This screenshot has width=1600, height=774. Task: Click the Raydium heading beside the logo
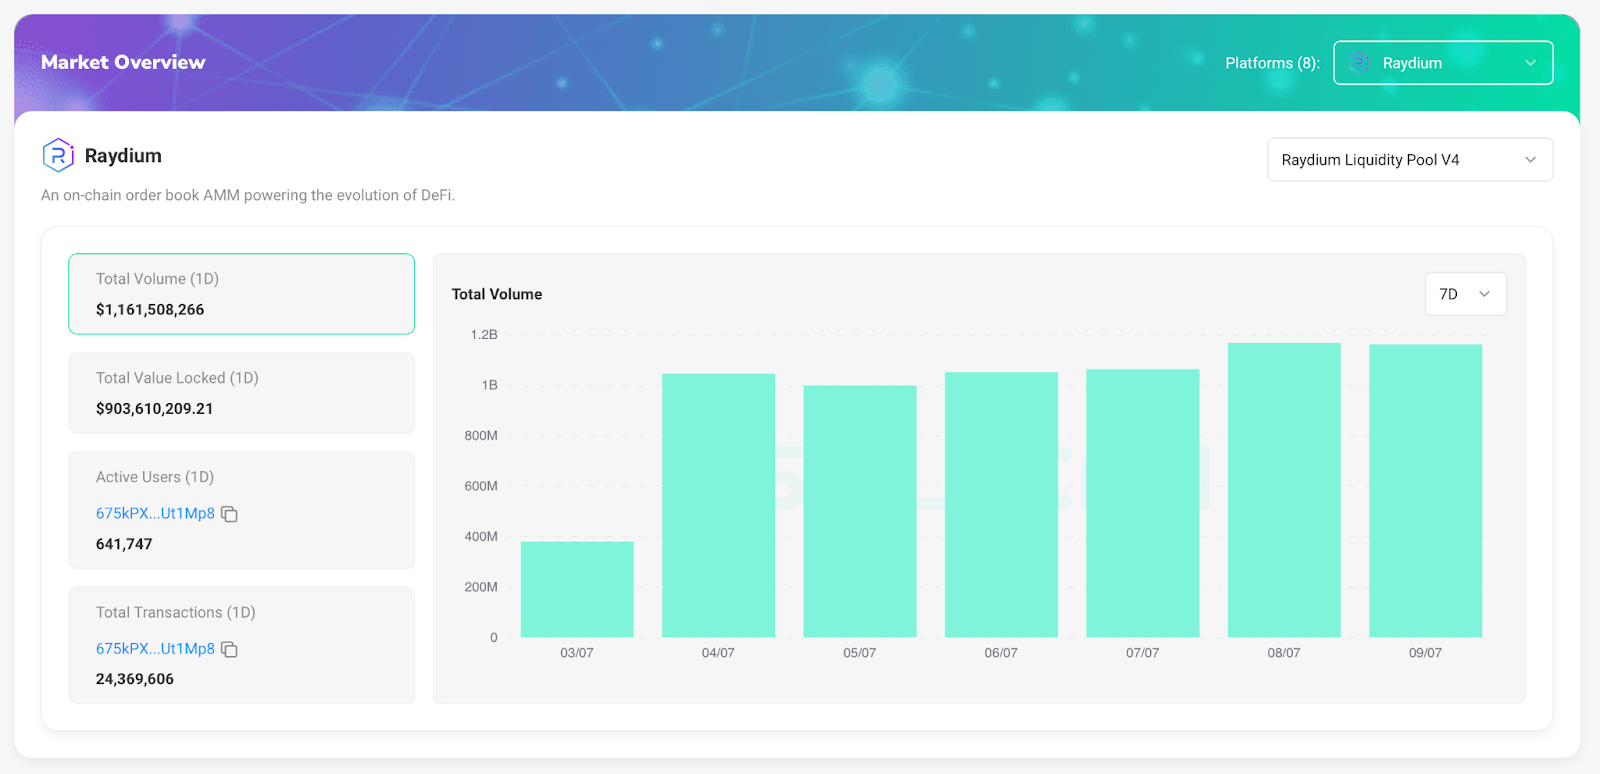123,156
